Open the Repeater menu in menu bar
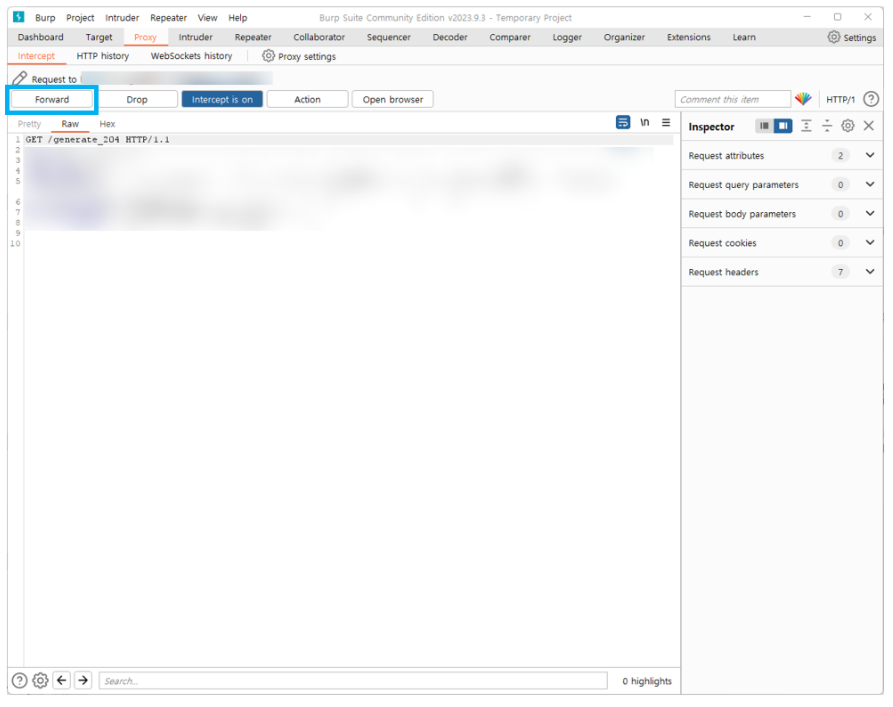 169,18
